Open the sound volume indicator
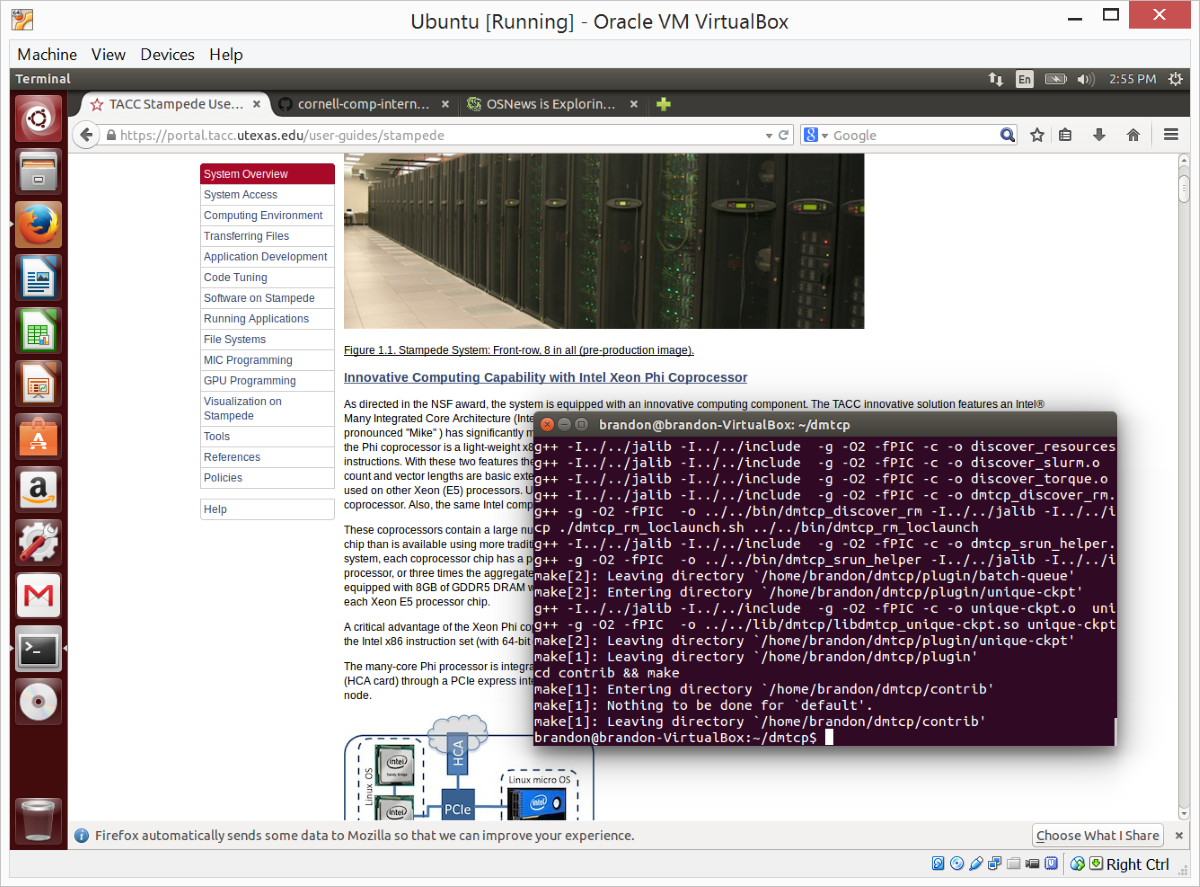The image size is (1200, 887). [1087, 79]
